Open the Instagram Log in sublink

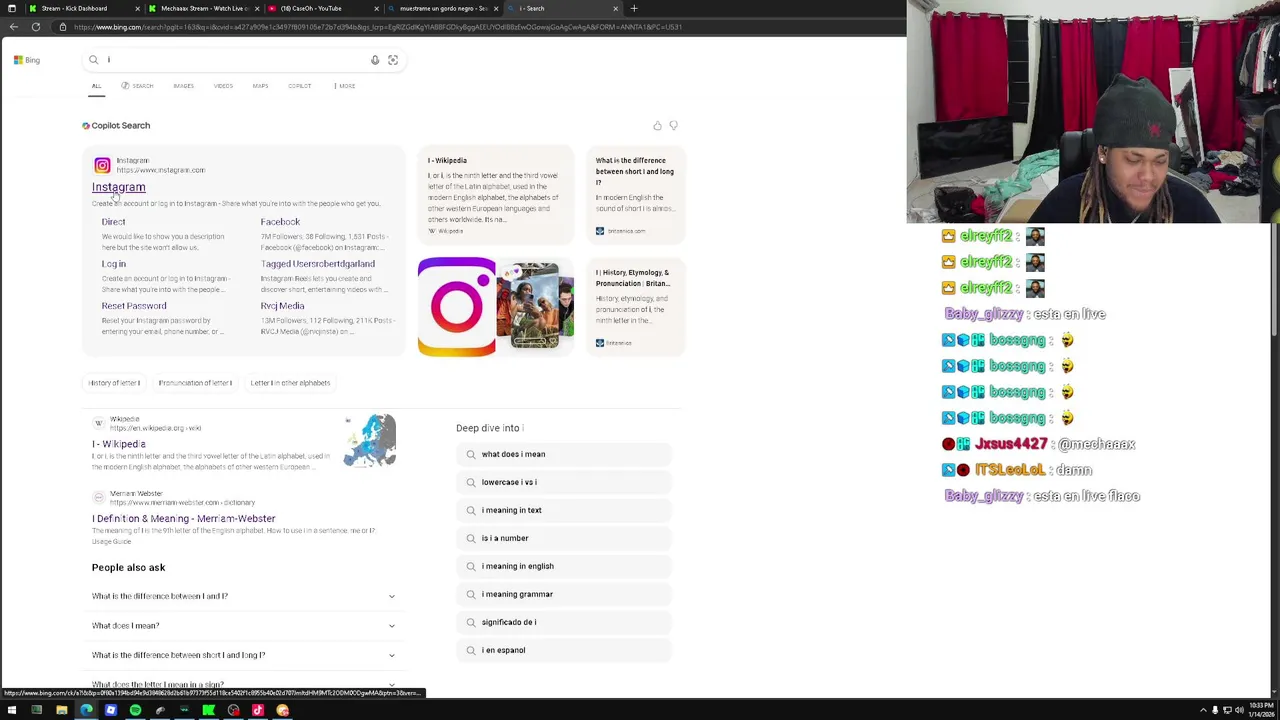point(114,264)
